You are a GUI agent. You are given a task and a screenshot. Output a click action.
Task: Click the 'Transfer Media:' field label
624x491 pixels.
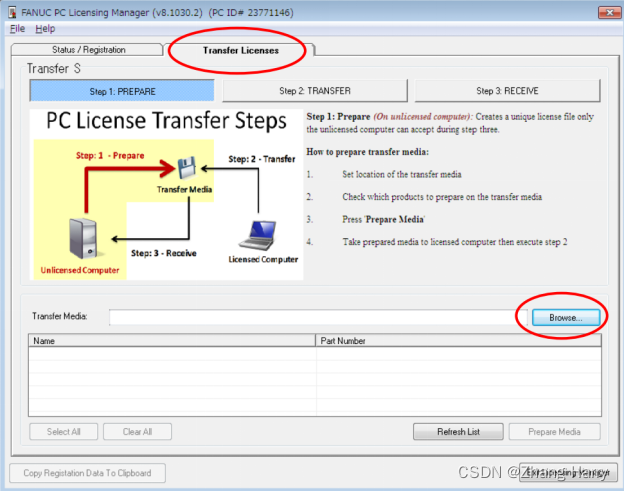(60, 316)
